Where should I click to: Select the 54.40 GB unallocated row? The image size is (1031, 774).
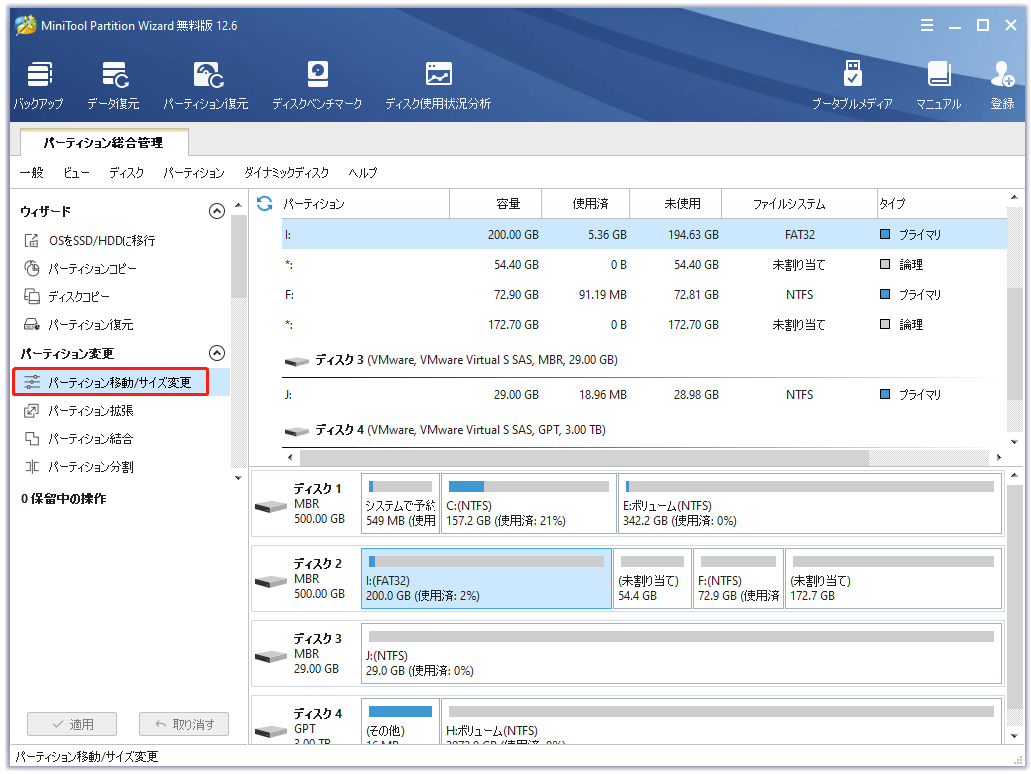[x=644, y=265]
